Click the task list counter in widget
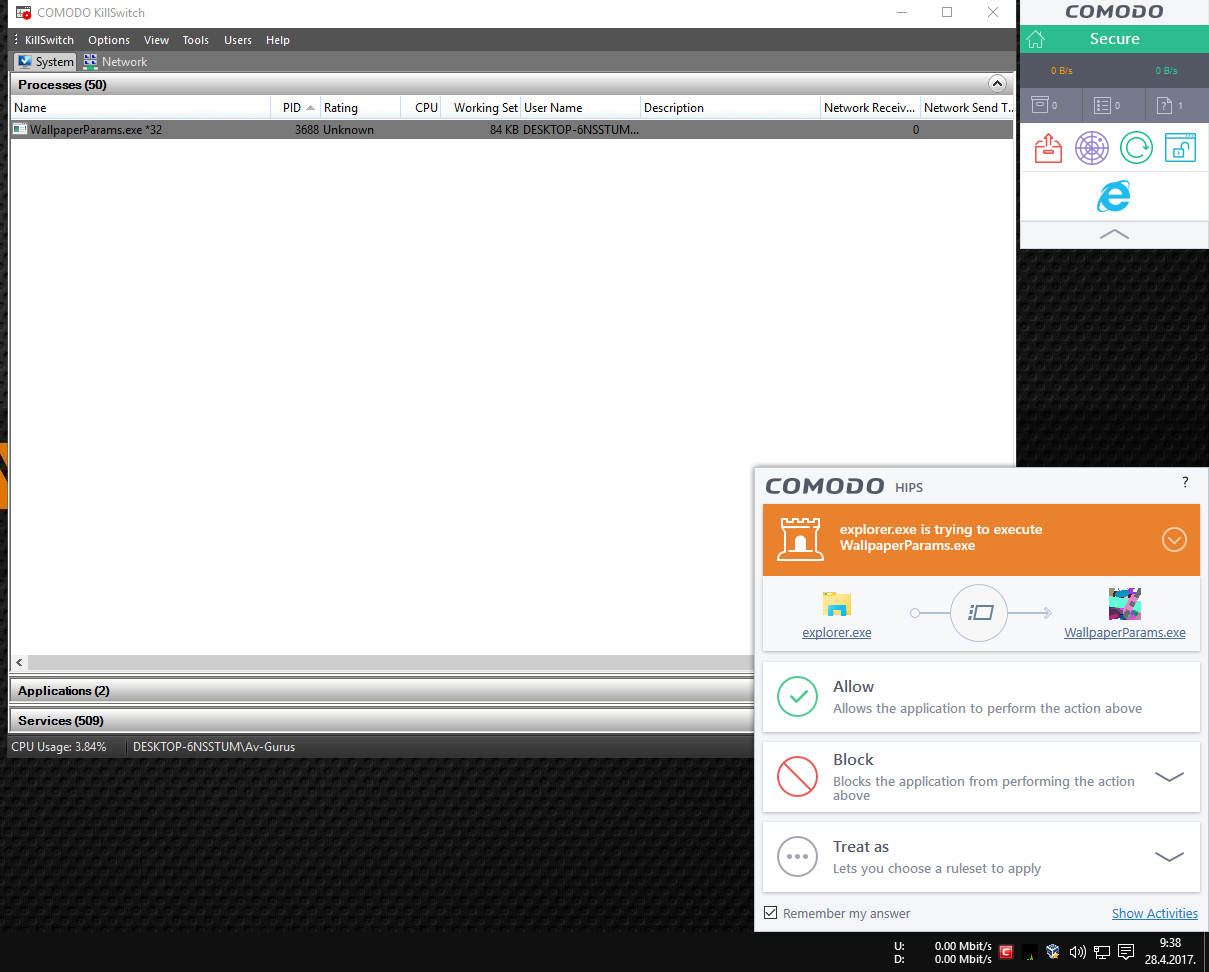The image size is (1209, 972). coord(1107,105)
